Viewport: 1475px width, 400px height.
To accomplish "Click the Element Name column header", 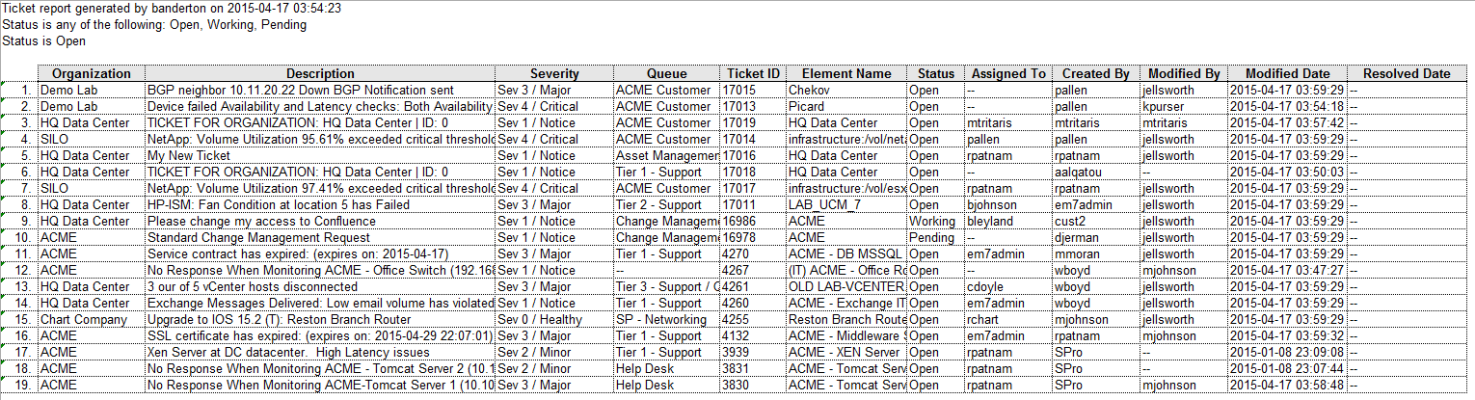I will pos(846,74).
